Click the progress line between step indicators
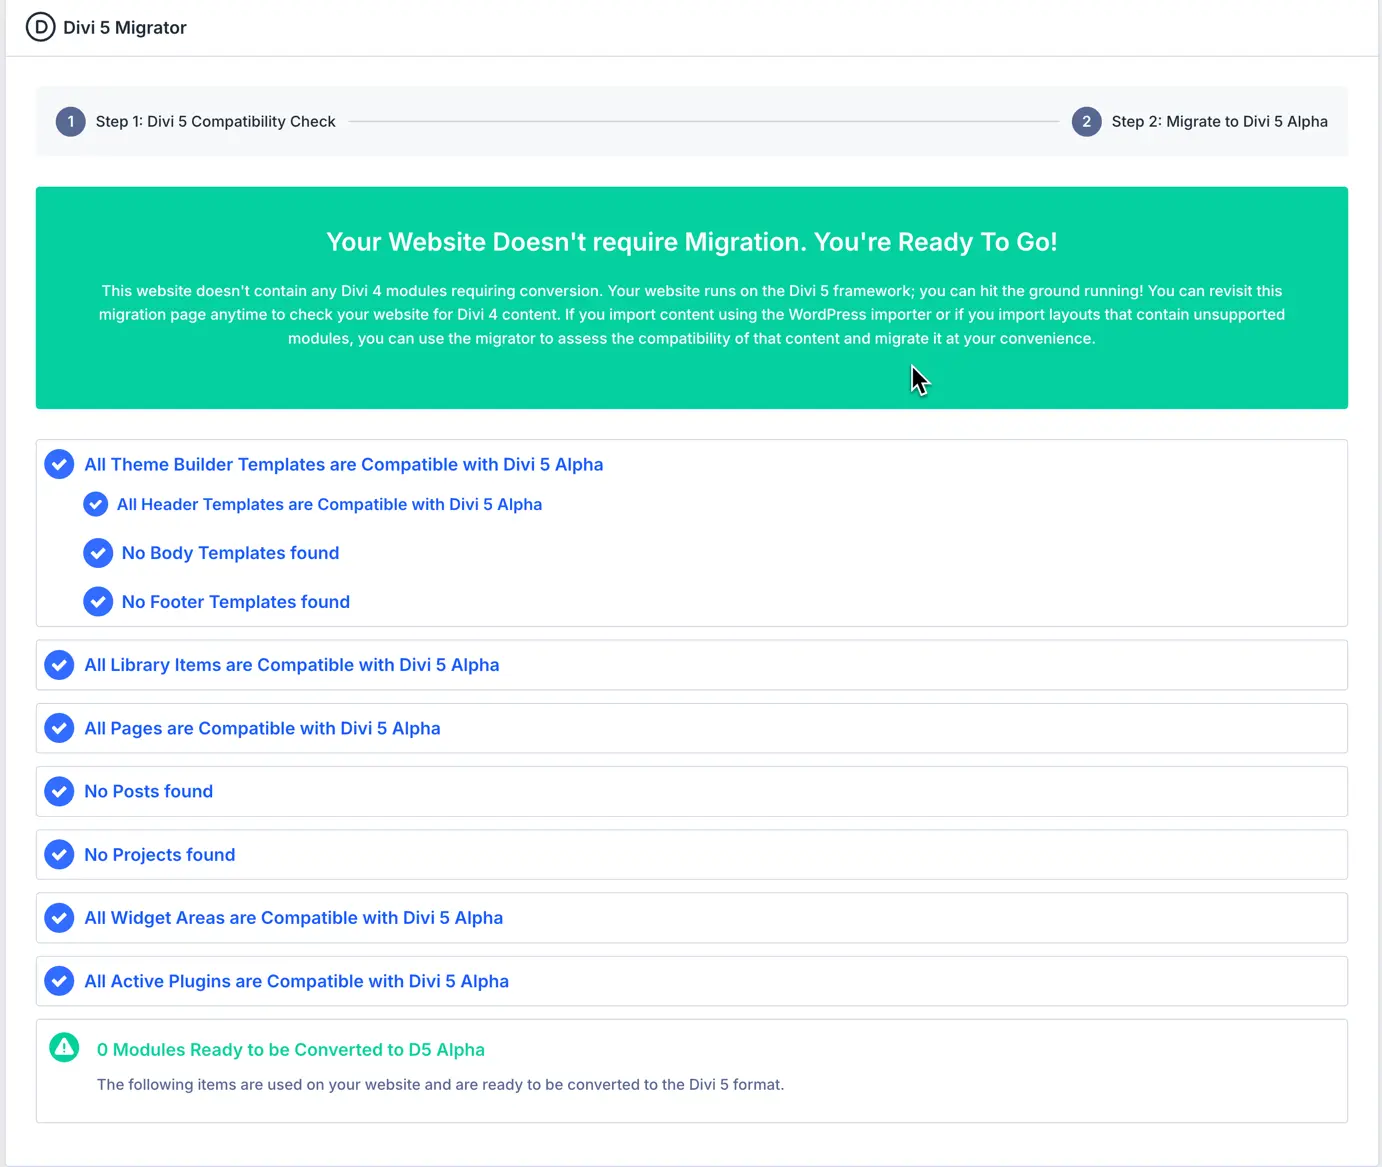 [700, 121]
